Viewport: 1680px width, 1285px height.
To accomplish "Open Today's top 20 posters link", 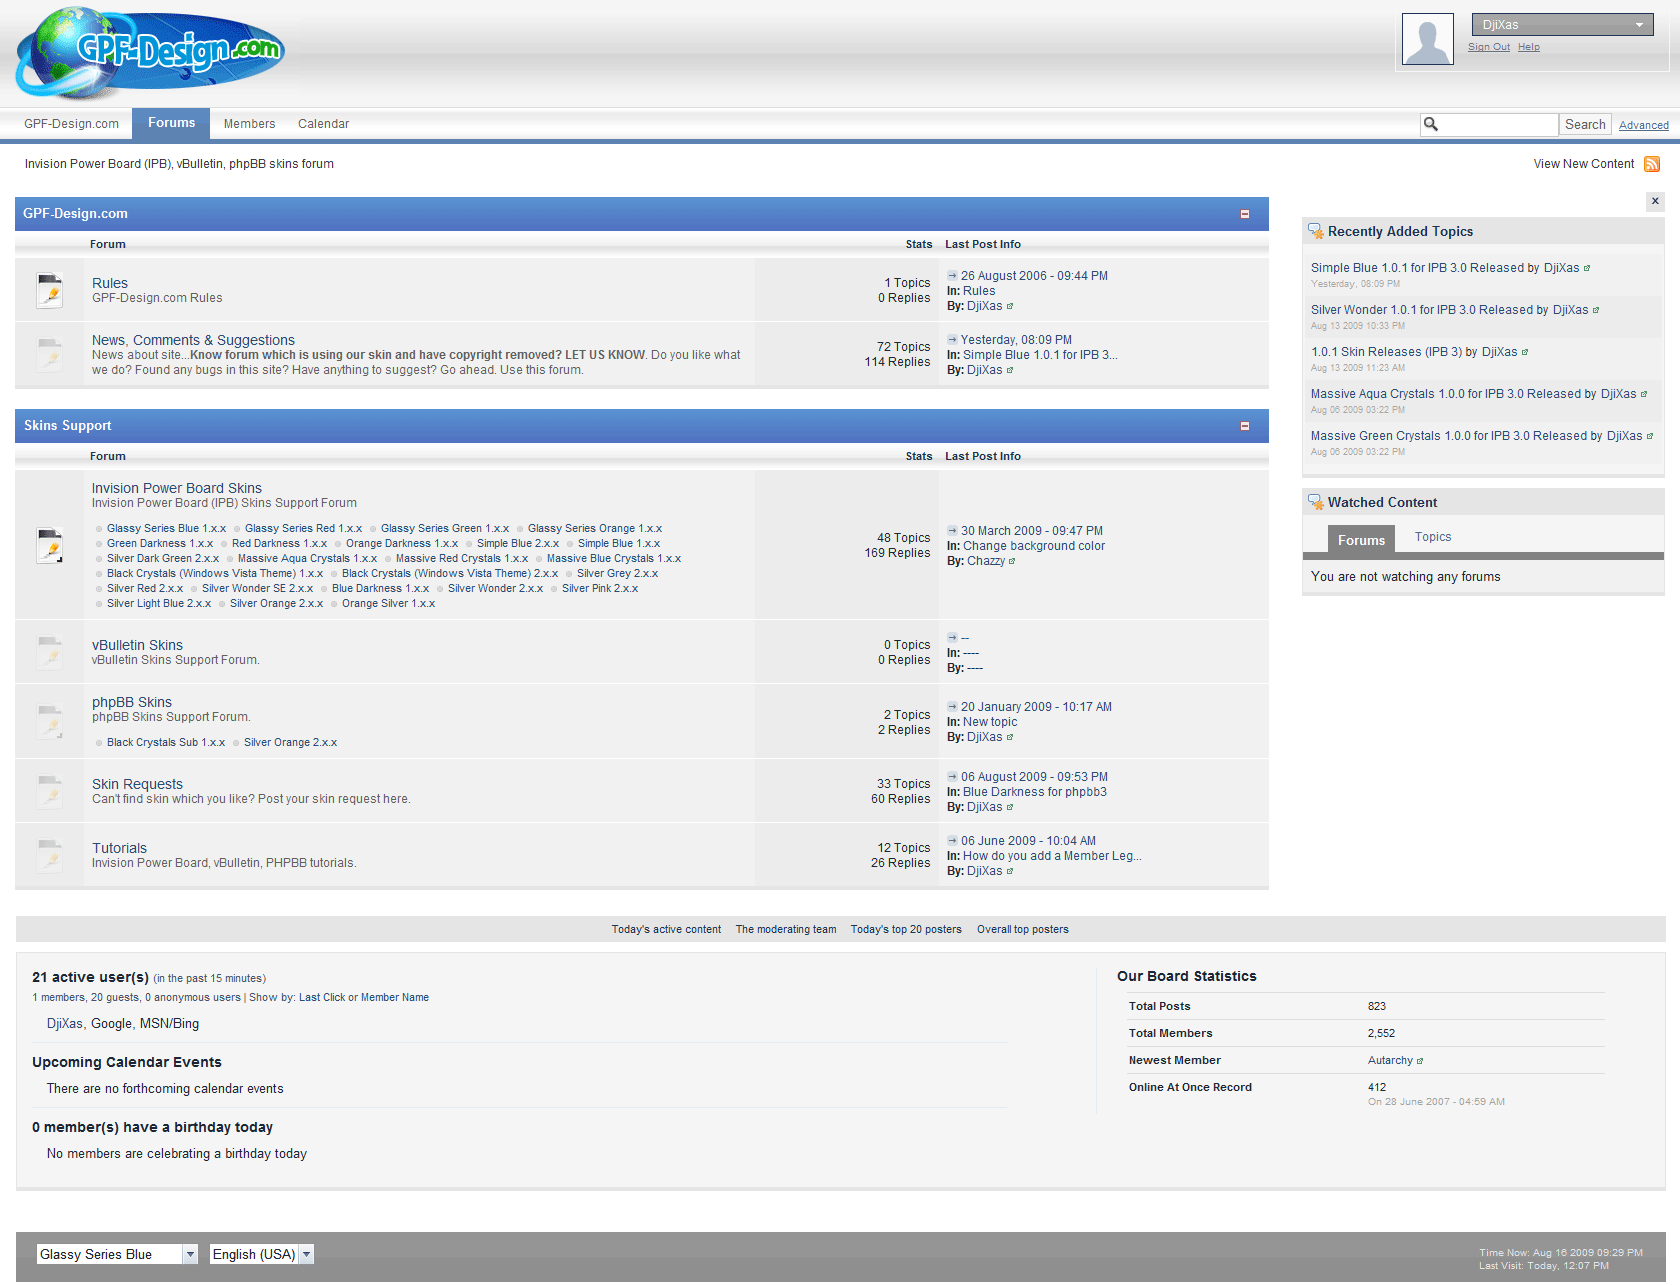I will 906,930.
